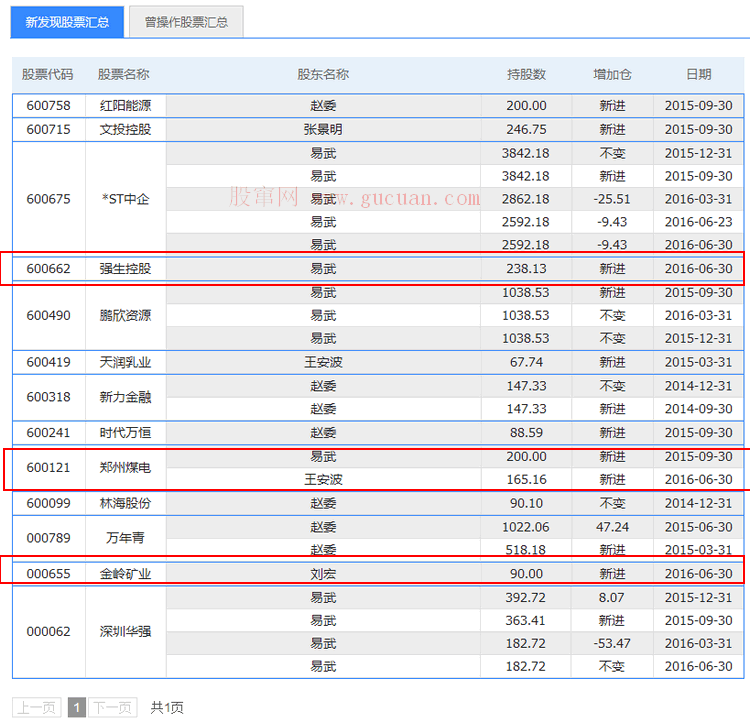This screenshot has width=750, height=723.
Task: Click stock code 600318
Action: pyautogui.click(x=48, y=397)
